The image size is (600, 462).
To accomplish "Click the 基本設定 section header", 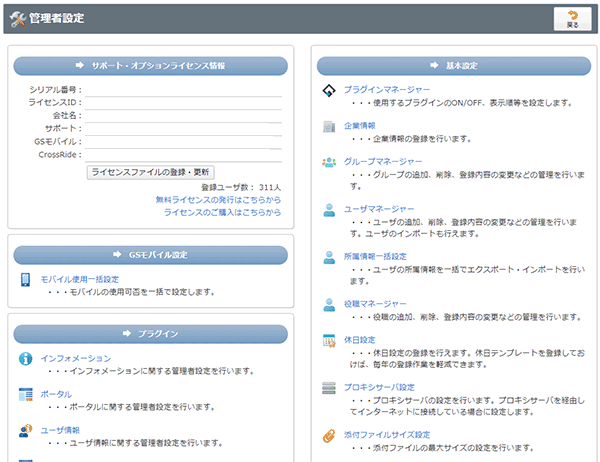I will [x=454, y=66].
